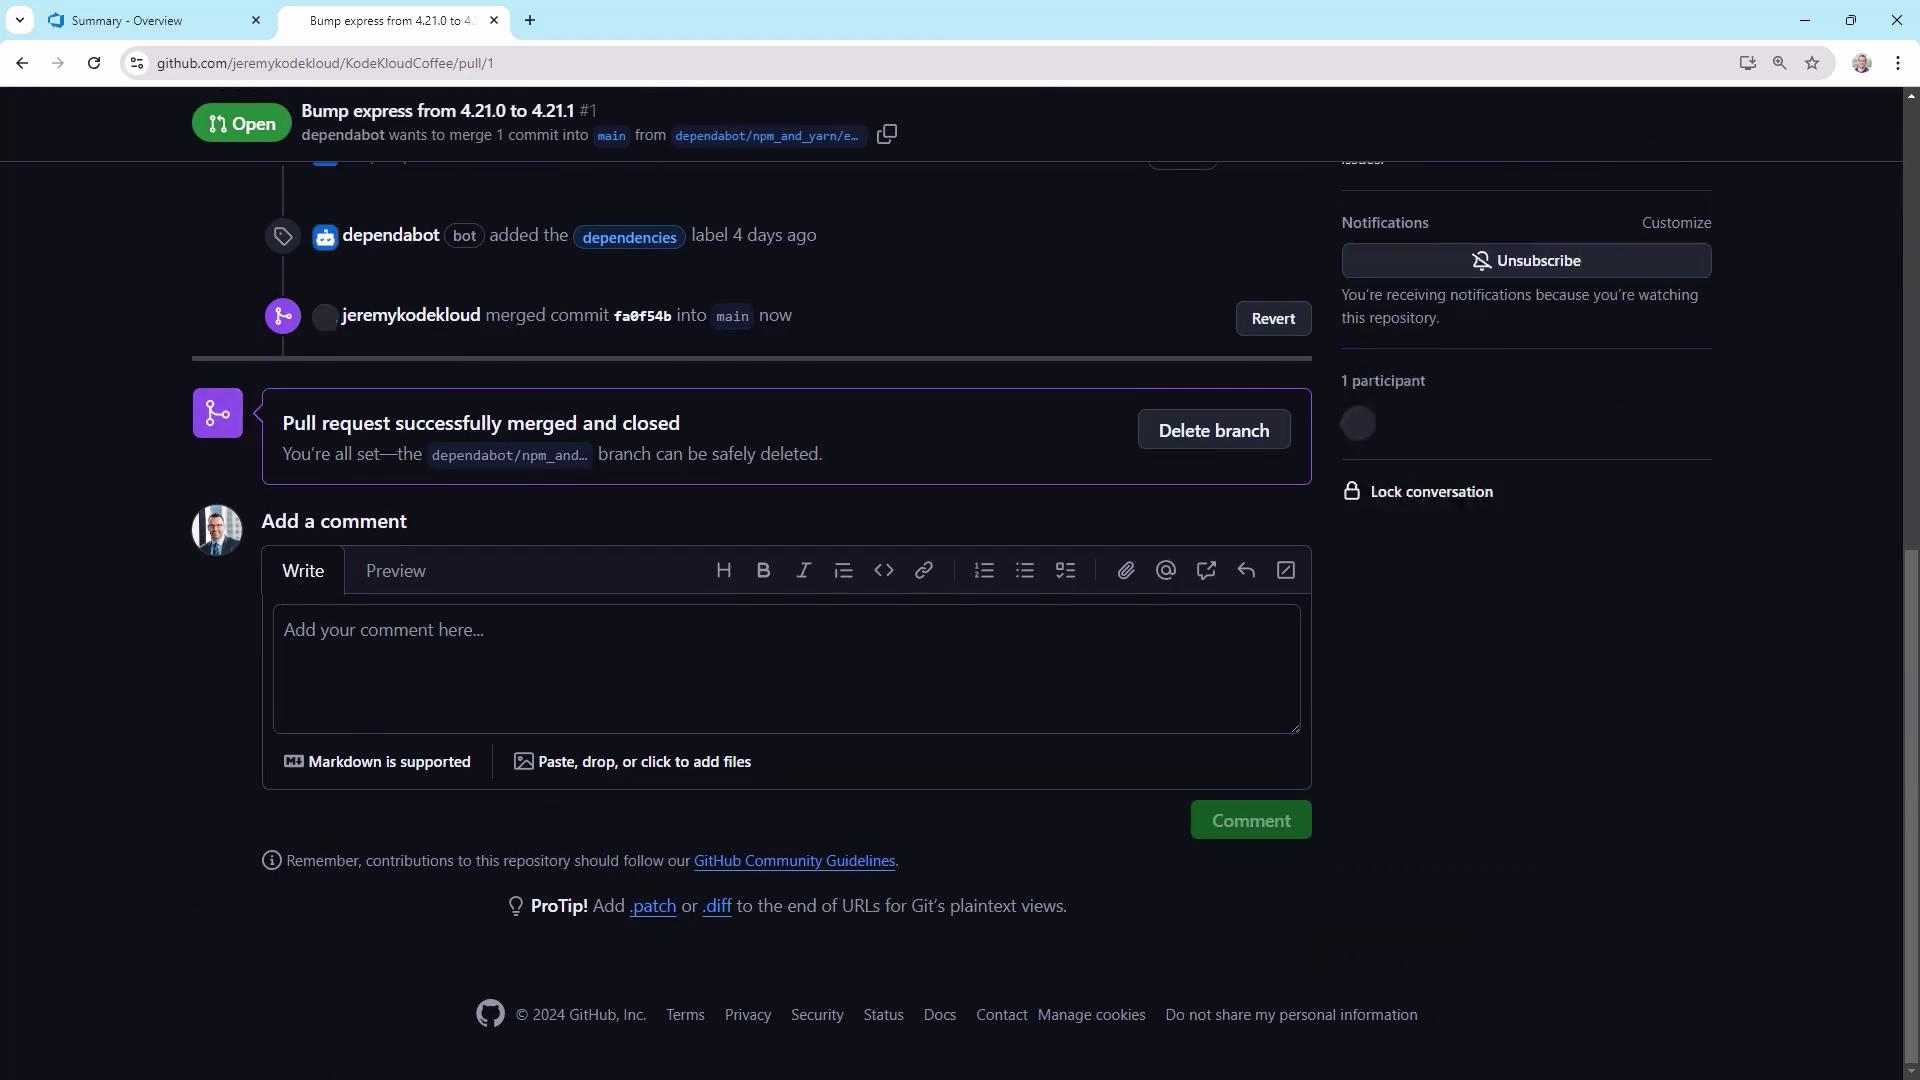
Task: Open the browser tab search dropdown
Action: (x=19, y=20)
